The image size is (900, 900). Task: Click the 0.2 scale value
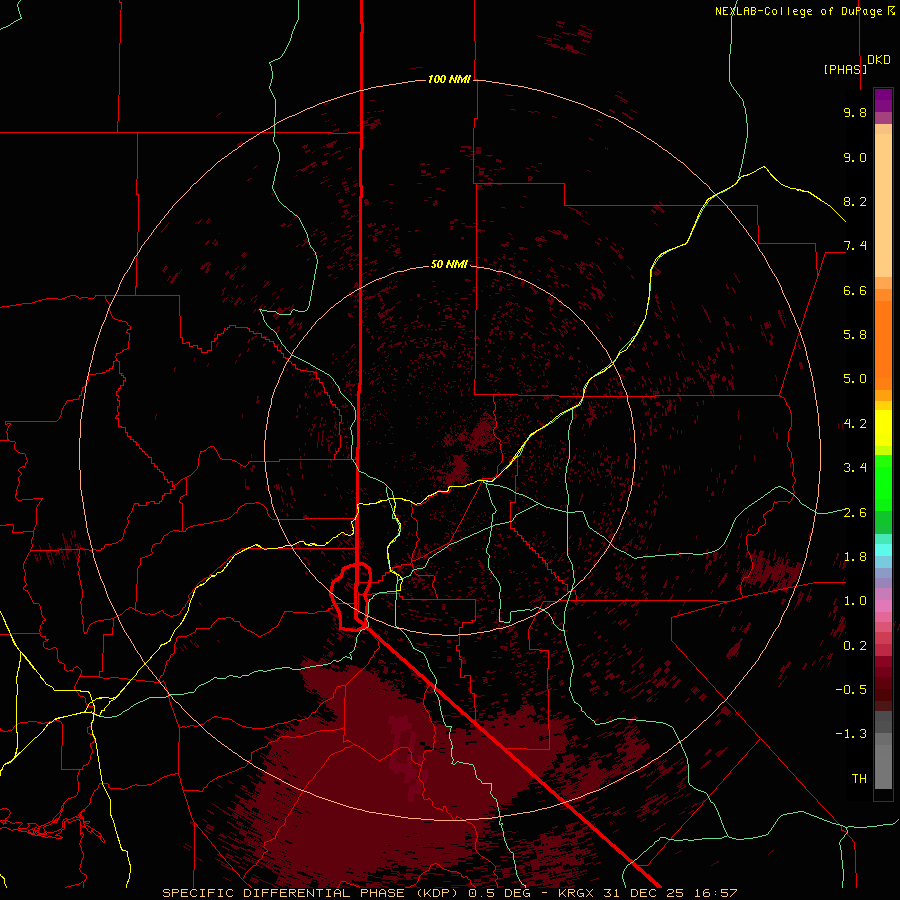point(855,646)
